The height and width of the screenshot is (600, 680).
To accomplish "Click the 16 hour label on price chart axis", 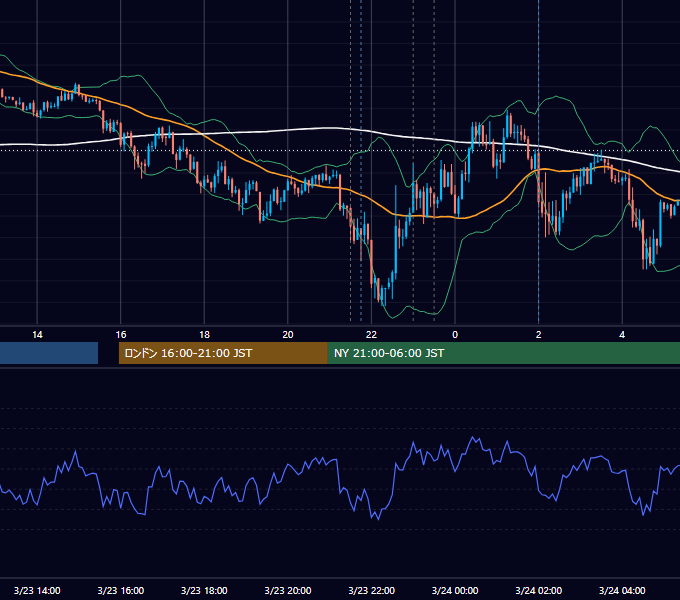I will click(x=121, y=335).
